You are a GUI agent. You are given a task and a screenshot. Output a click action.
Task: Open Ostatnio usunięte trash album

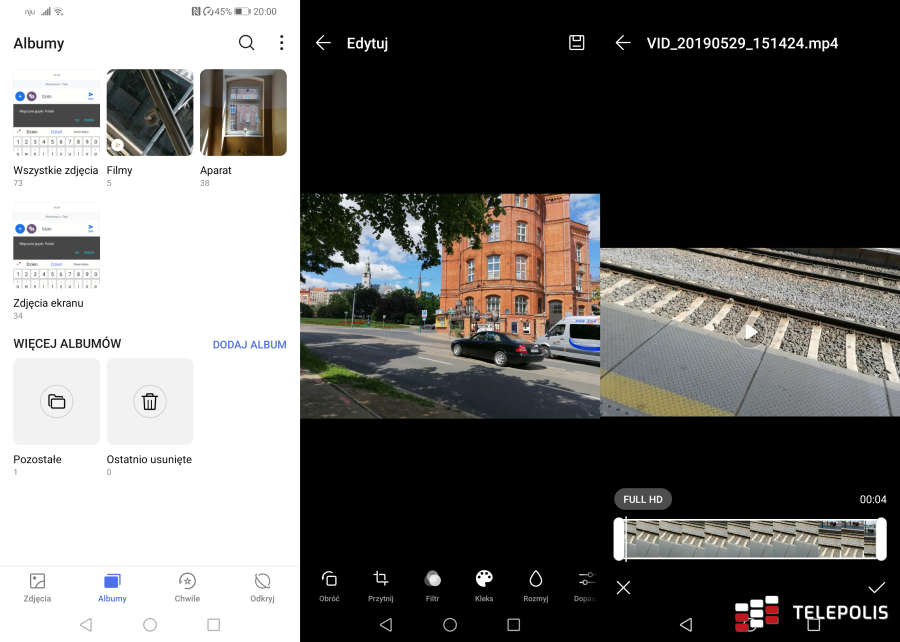tap(150, 401)
